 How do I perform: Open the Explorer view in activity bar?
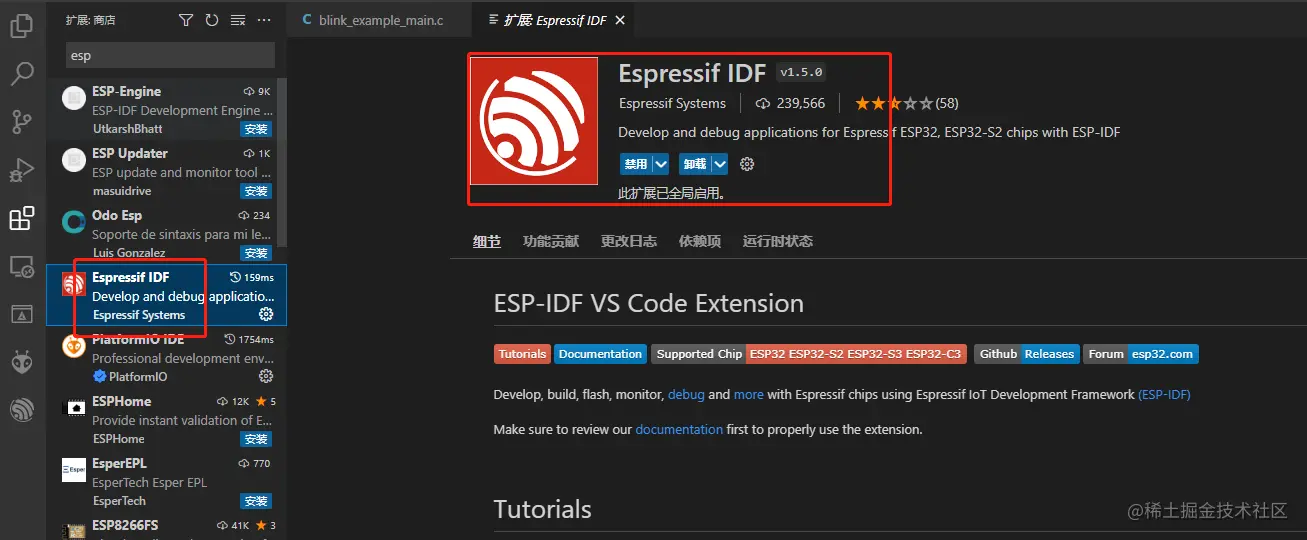pos(21,26)
